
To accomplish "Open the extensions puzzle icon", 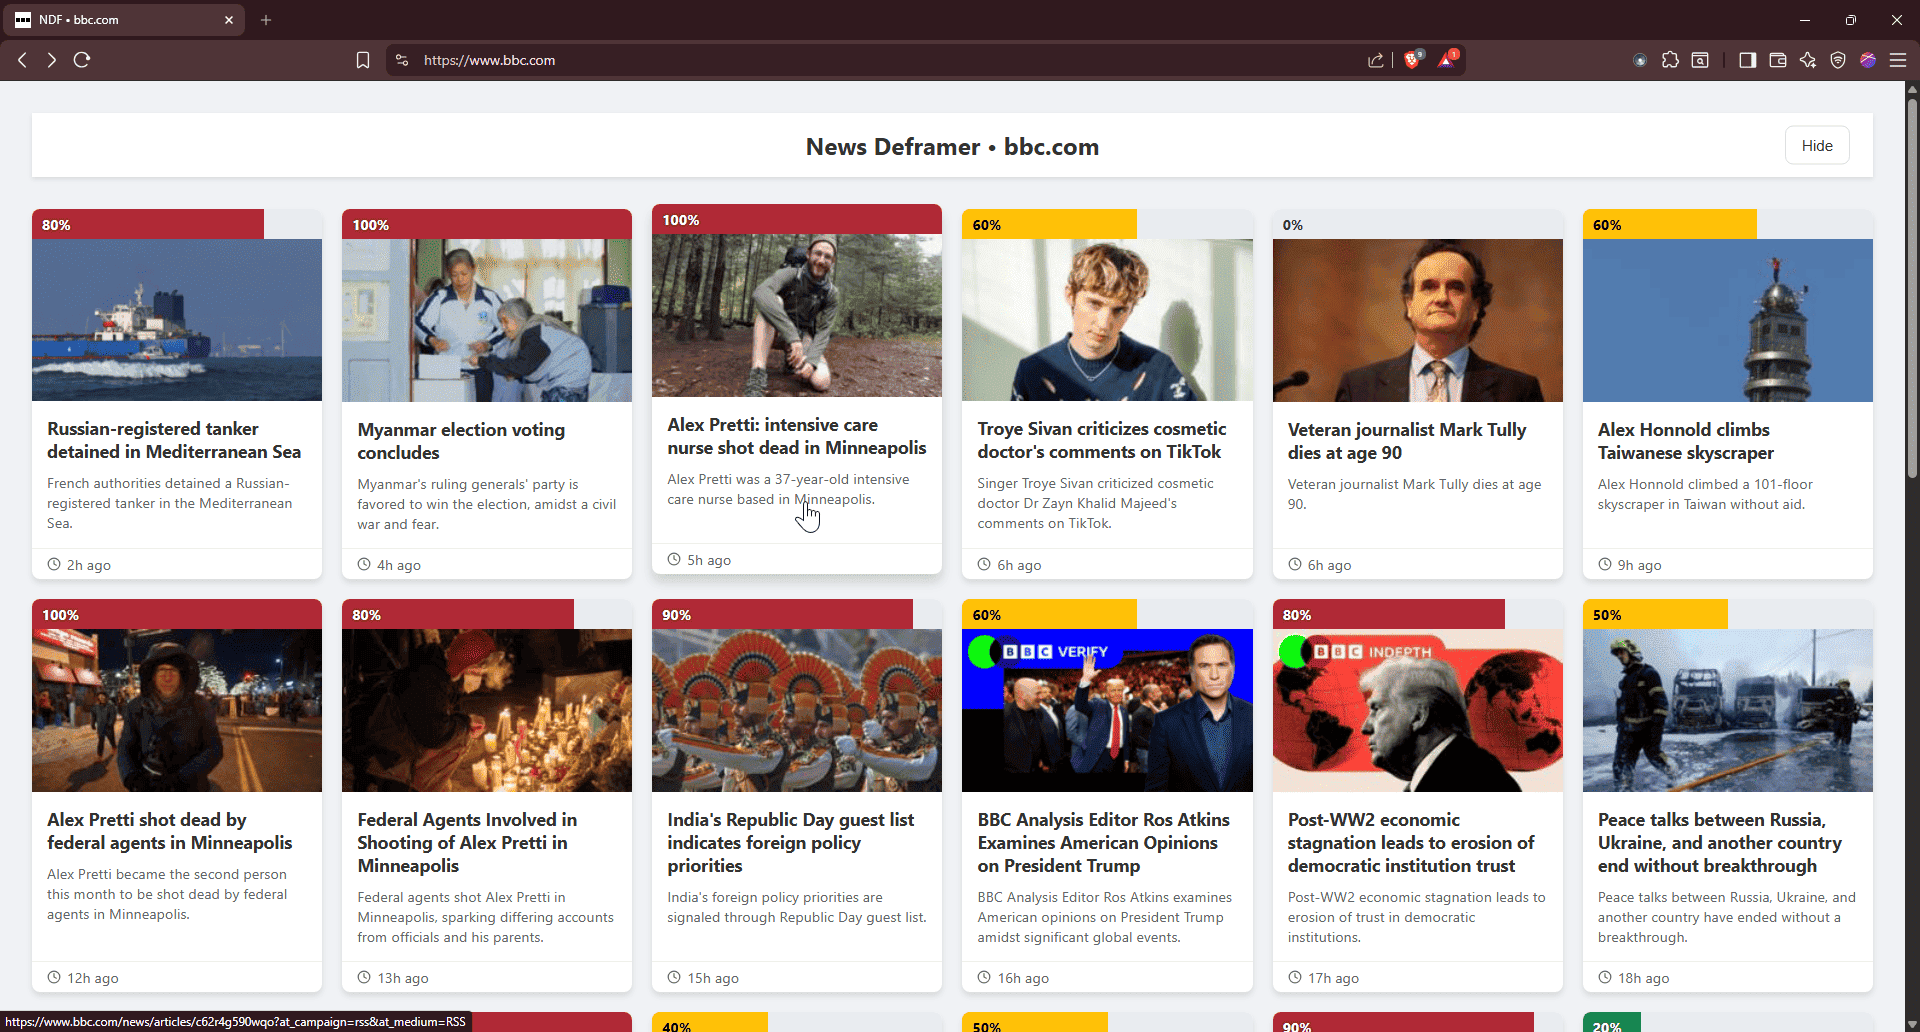I will [x=1670, y=60].
